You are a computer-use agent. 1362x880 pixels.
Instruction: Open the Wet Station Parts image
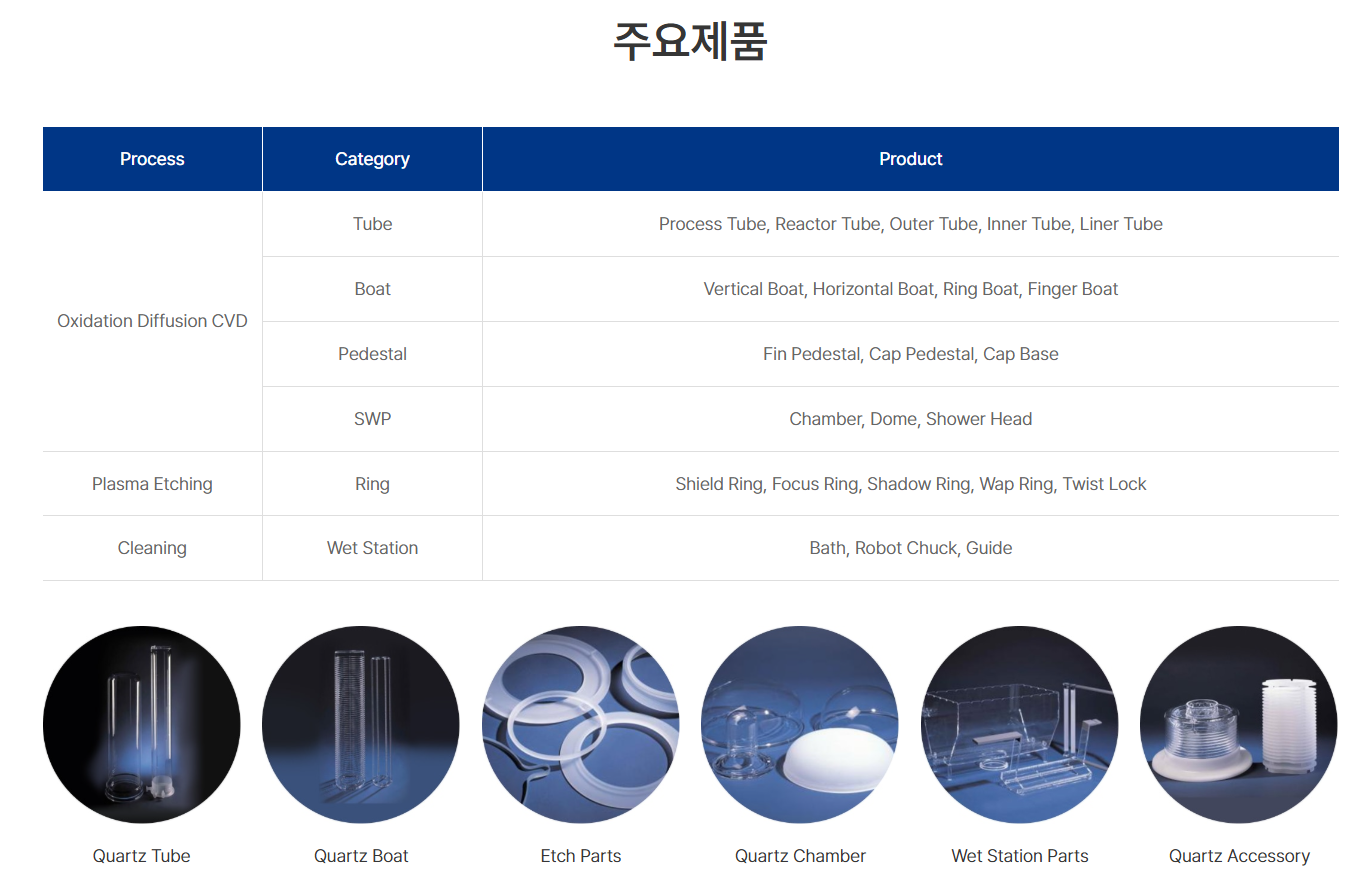pyautogui.click(x=1019, y=725)
